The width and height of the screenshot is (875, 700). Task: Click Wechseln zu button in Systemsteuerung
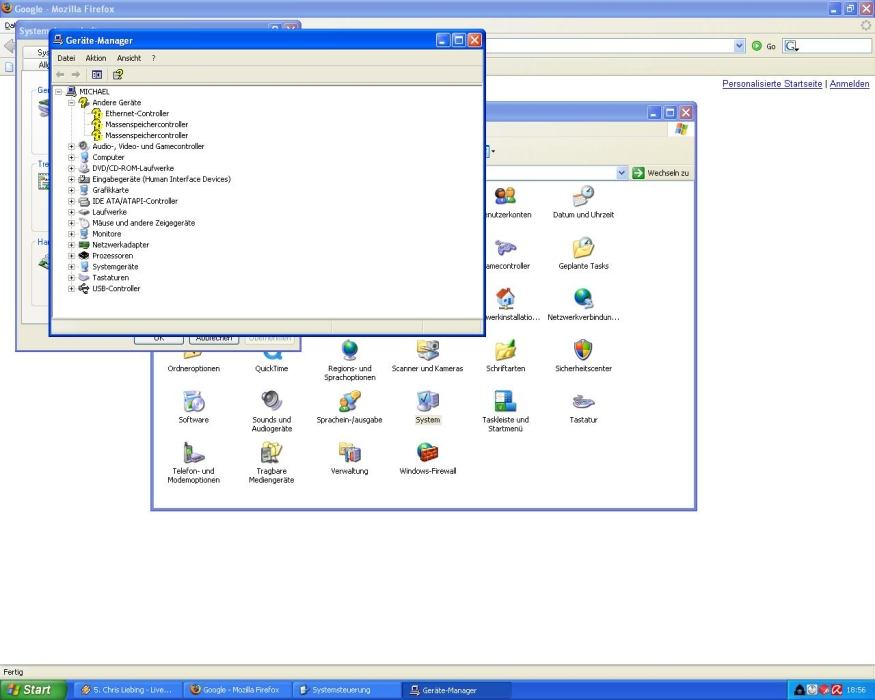click(x=661, y=173)
